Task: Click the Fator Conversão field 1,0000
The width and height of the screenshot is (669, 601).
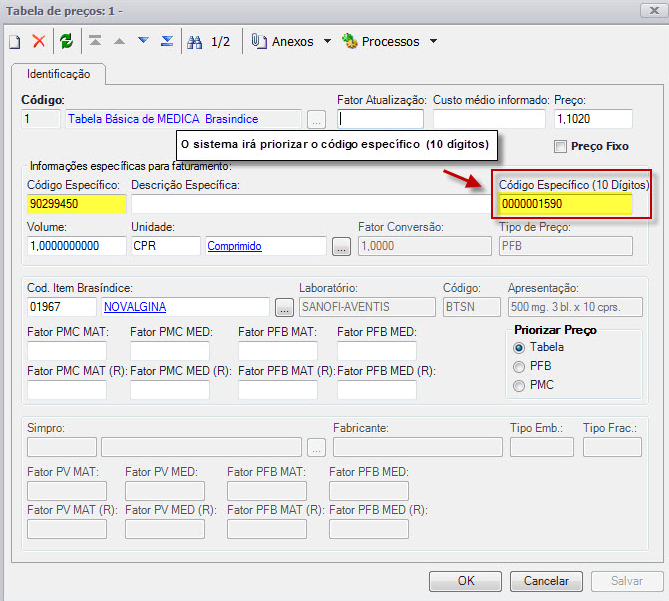Action: [425, 246]
